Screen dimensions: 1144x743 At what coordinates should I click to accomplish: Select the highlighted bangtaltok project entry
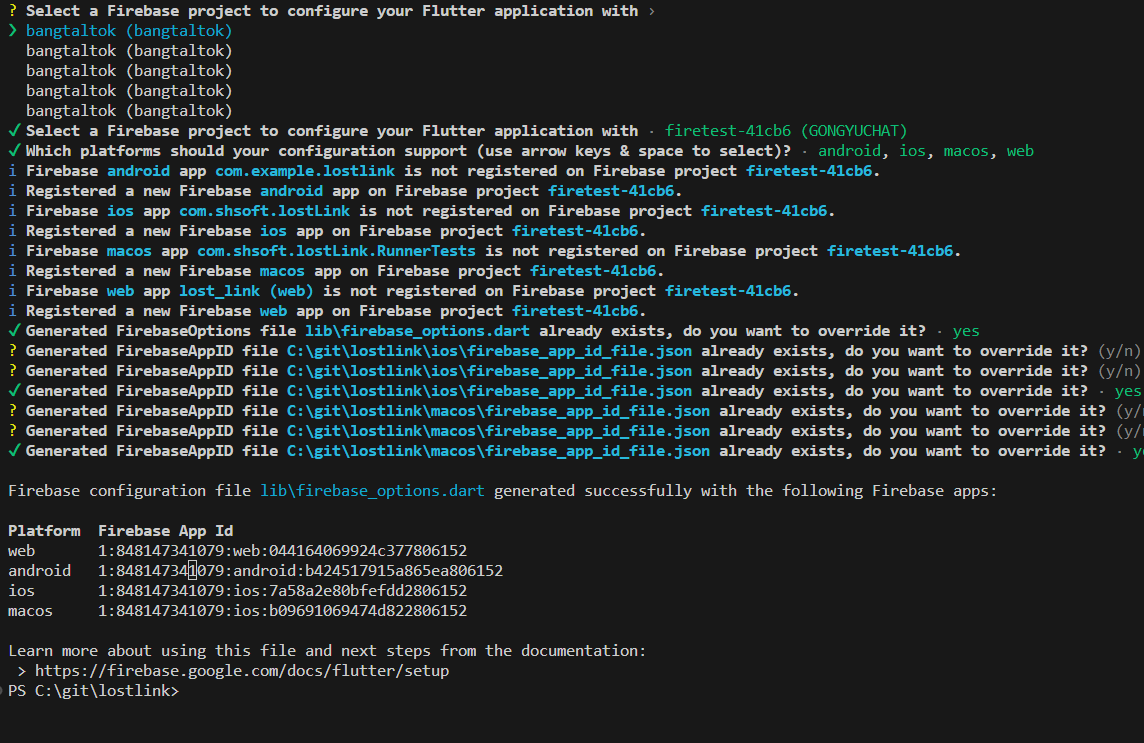click(128, 31)
